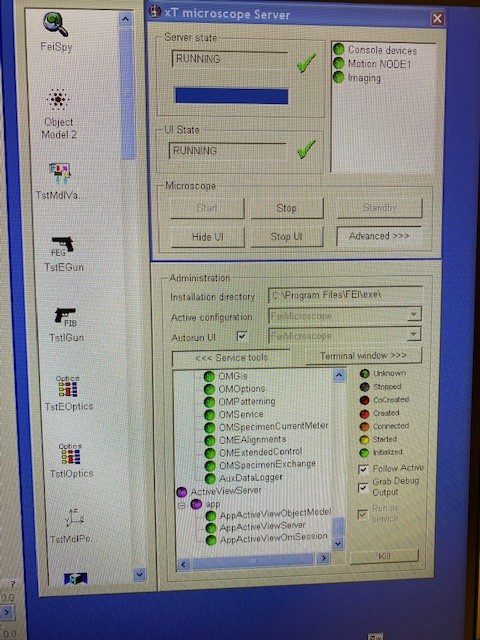Click purple icon beside ActiveViewServer
480x640 pixels.
click(182, 491)
